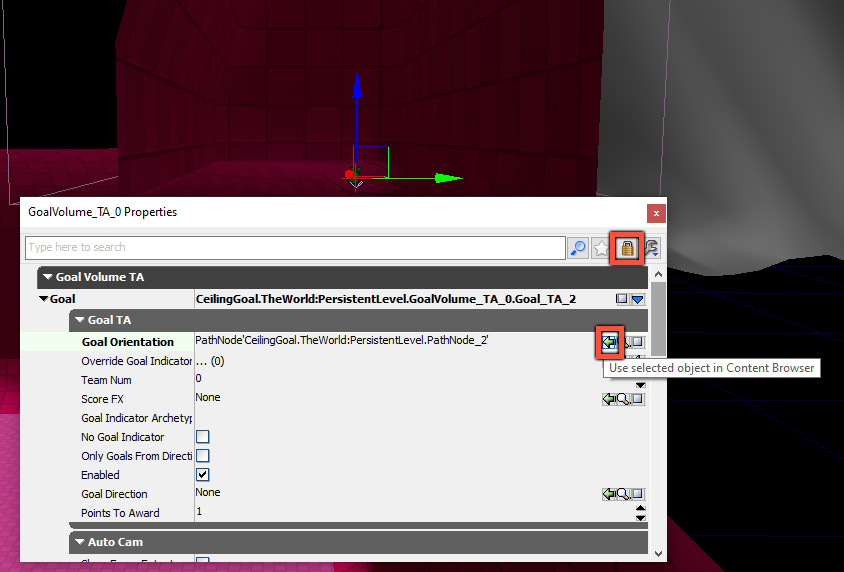Toggle the favorites star icon
This screenshot has width=844, height=572.
click(x=602, y=248)
